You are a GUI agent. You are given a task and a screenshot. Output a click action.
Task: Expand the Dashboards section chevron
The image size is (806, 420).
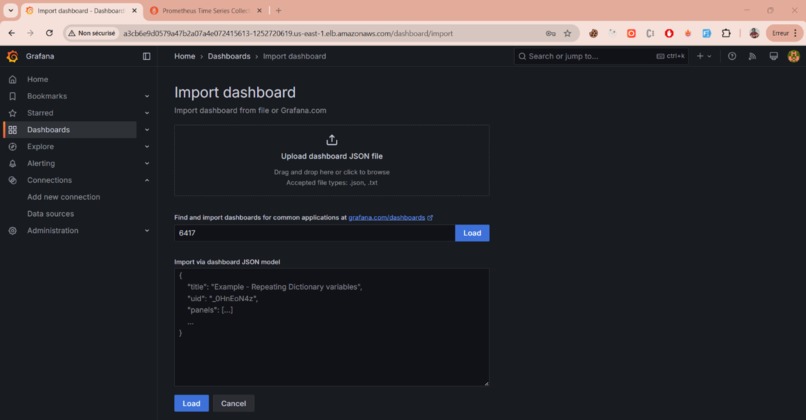pyautogui.click(x=147, y=130)
